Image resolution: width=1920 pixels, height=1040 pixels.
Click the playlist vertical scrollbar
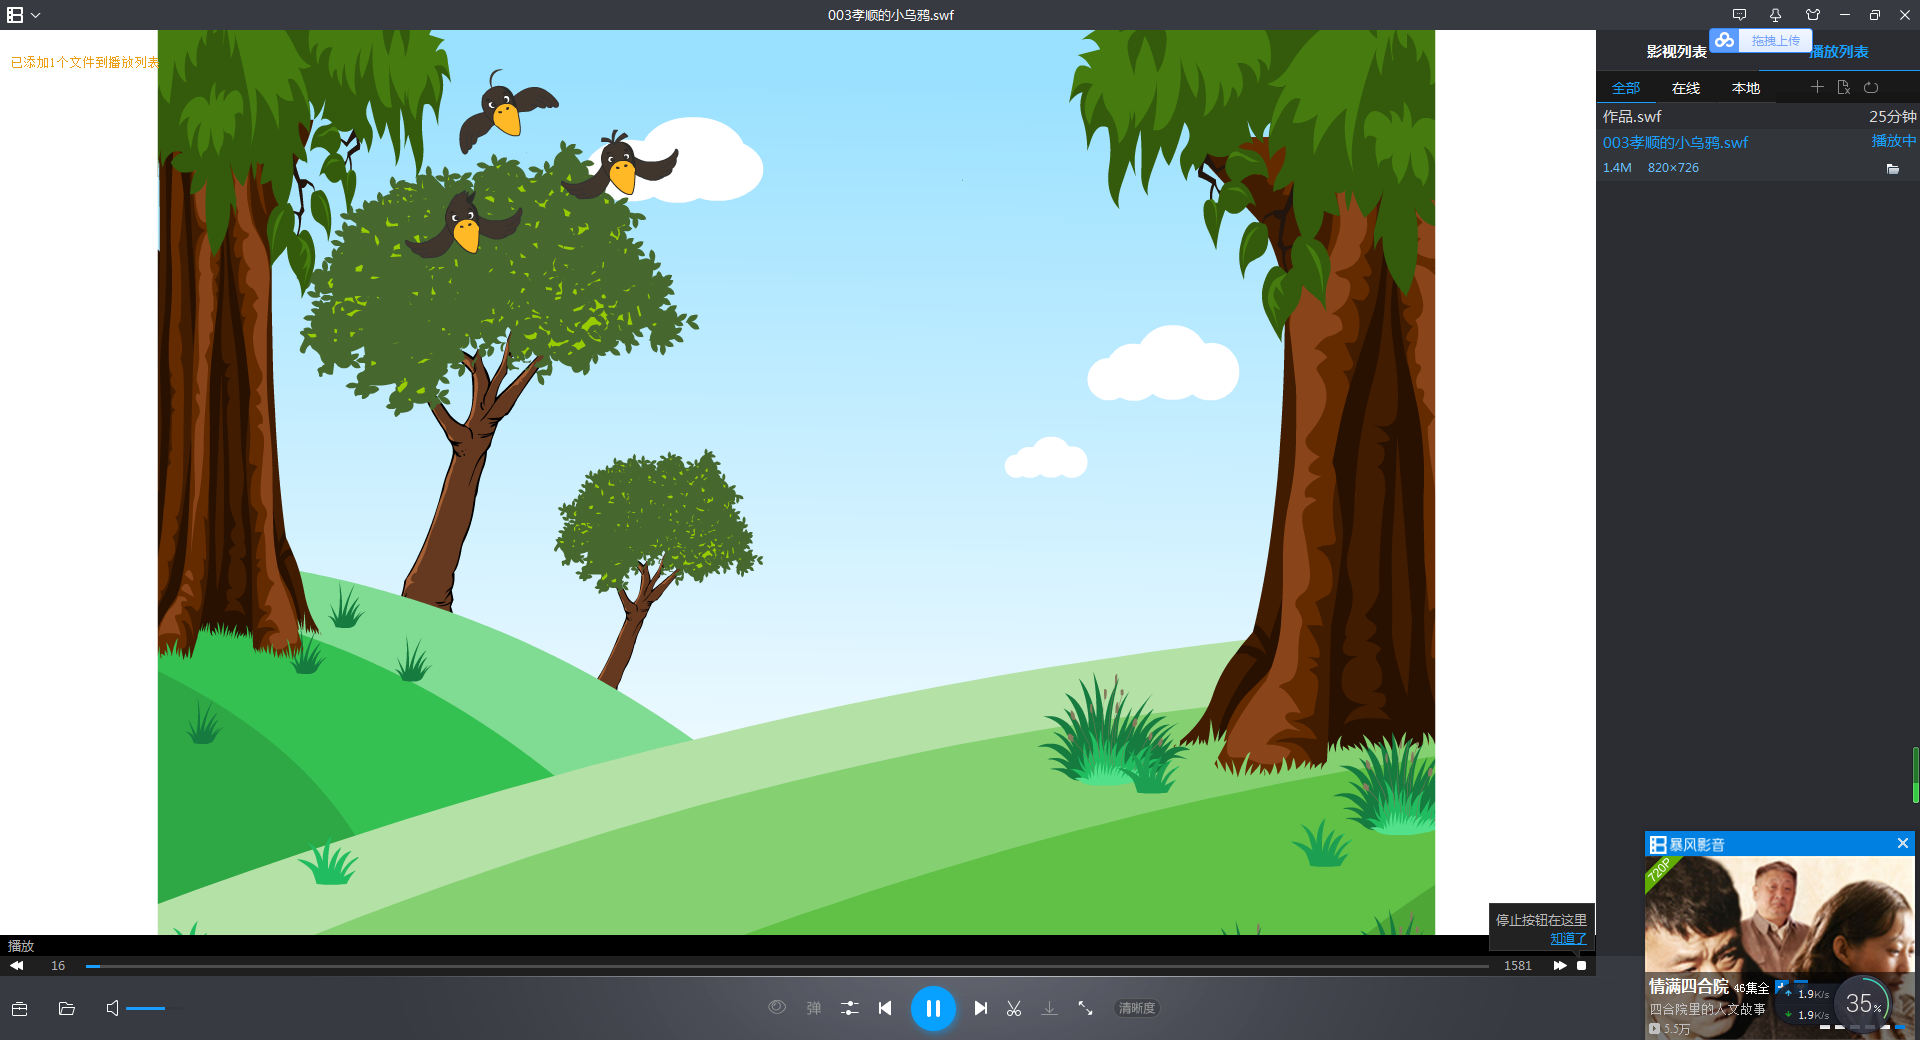(x=1915, y=775)
